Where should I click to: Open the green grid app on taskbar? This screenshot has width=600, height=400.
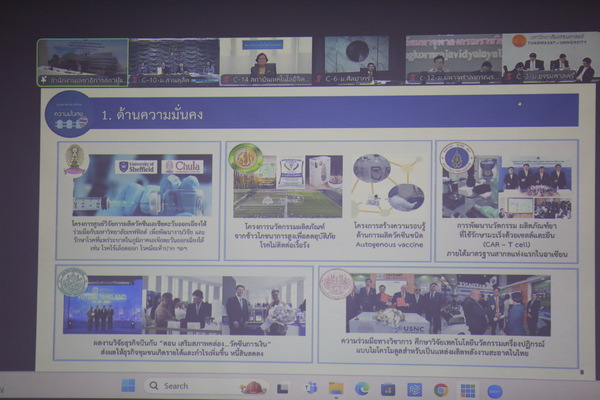[x=468, y=391]
